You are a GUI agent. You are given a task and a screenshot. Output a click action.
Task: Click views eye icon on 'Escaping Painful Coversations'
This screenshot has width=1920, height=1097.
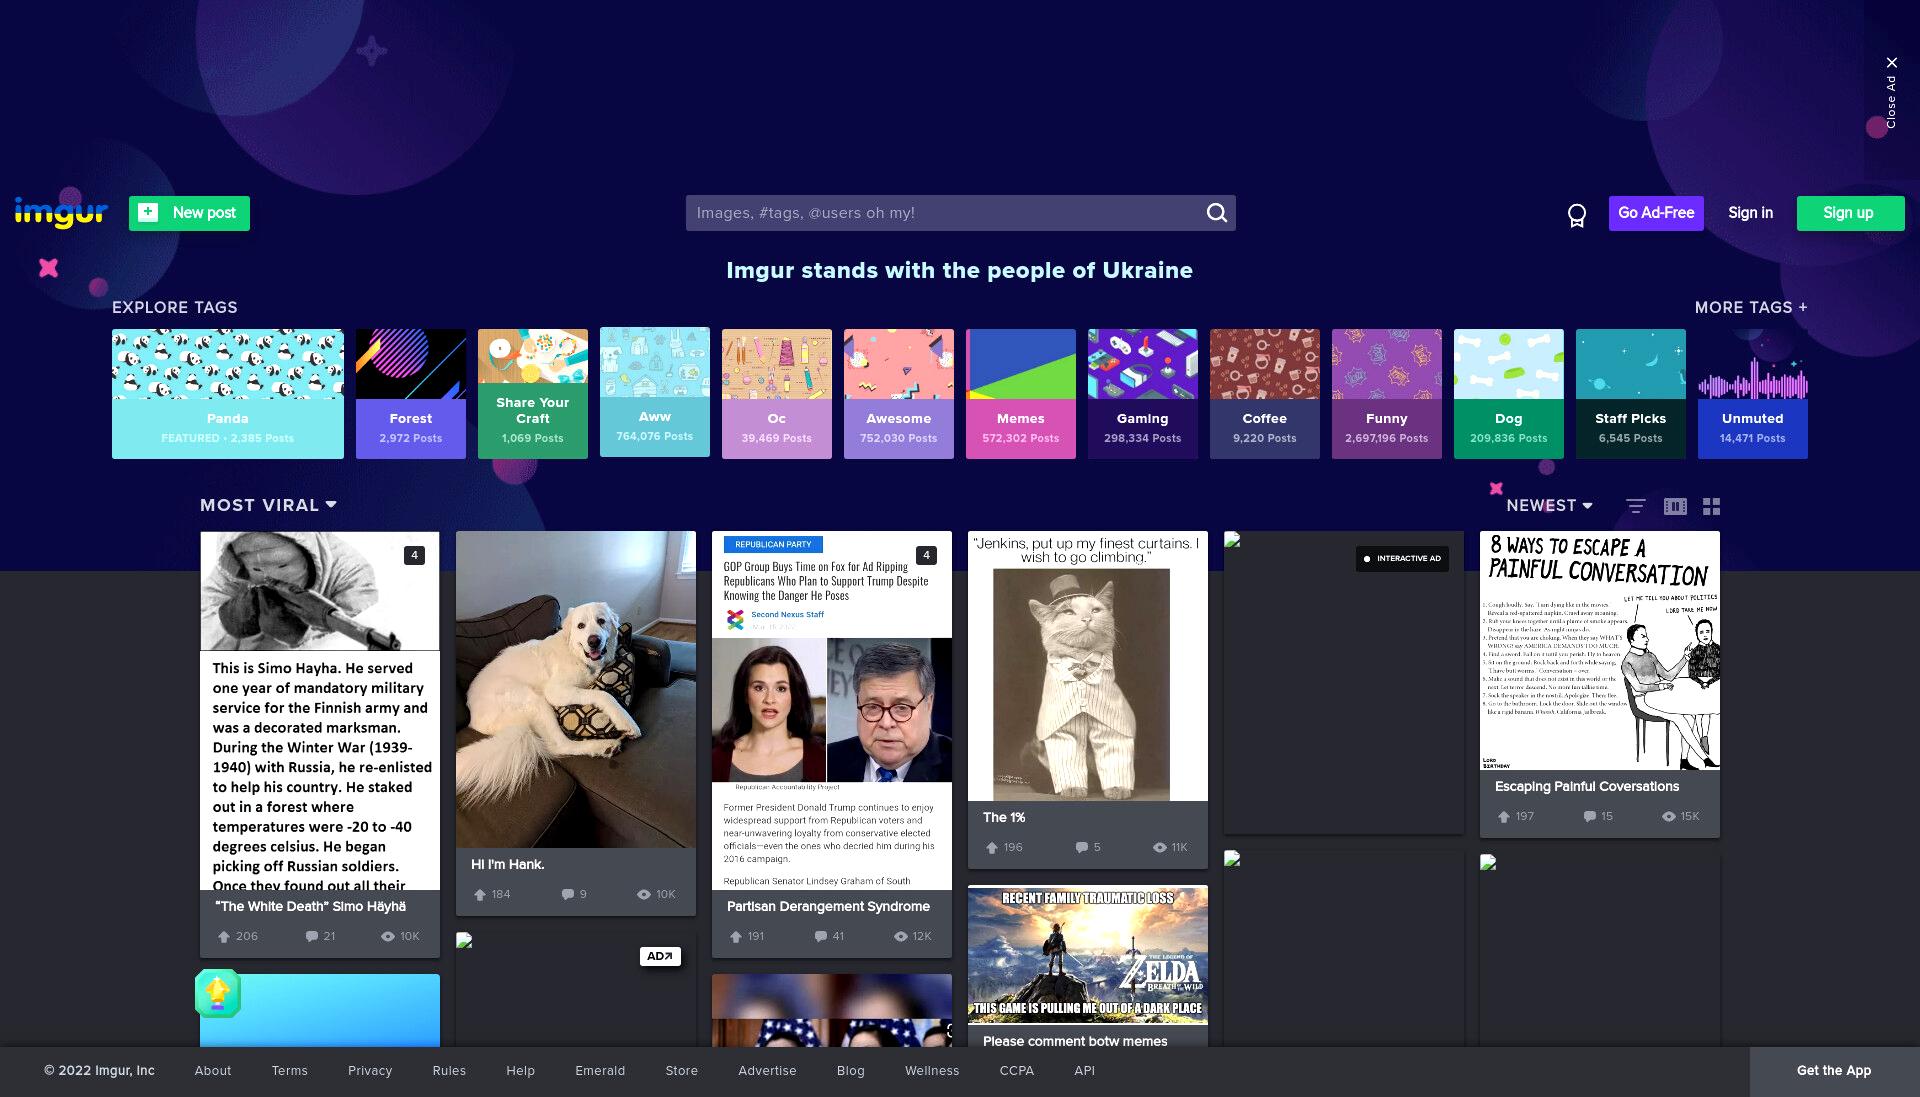pos(1668,816)
